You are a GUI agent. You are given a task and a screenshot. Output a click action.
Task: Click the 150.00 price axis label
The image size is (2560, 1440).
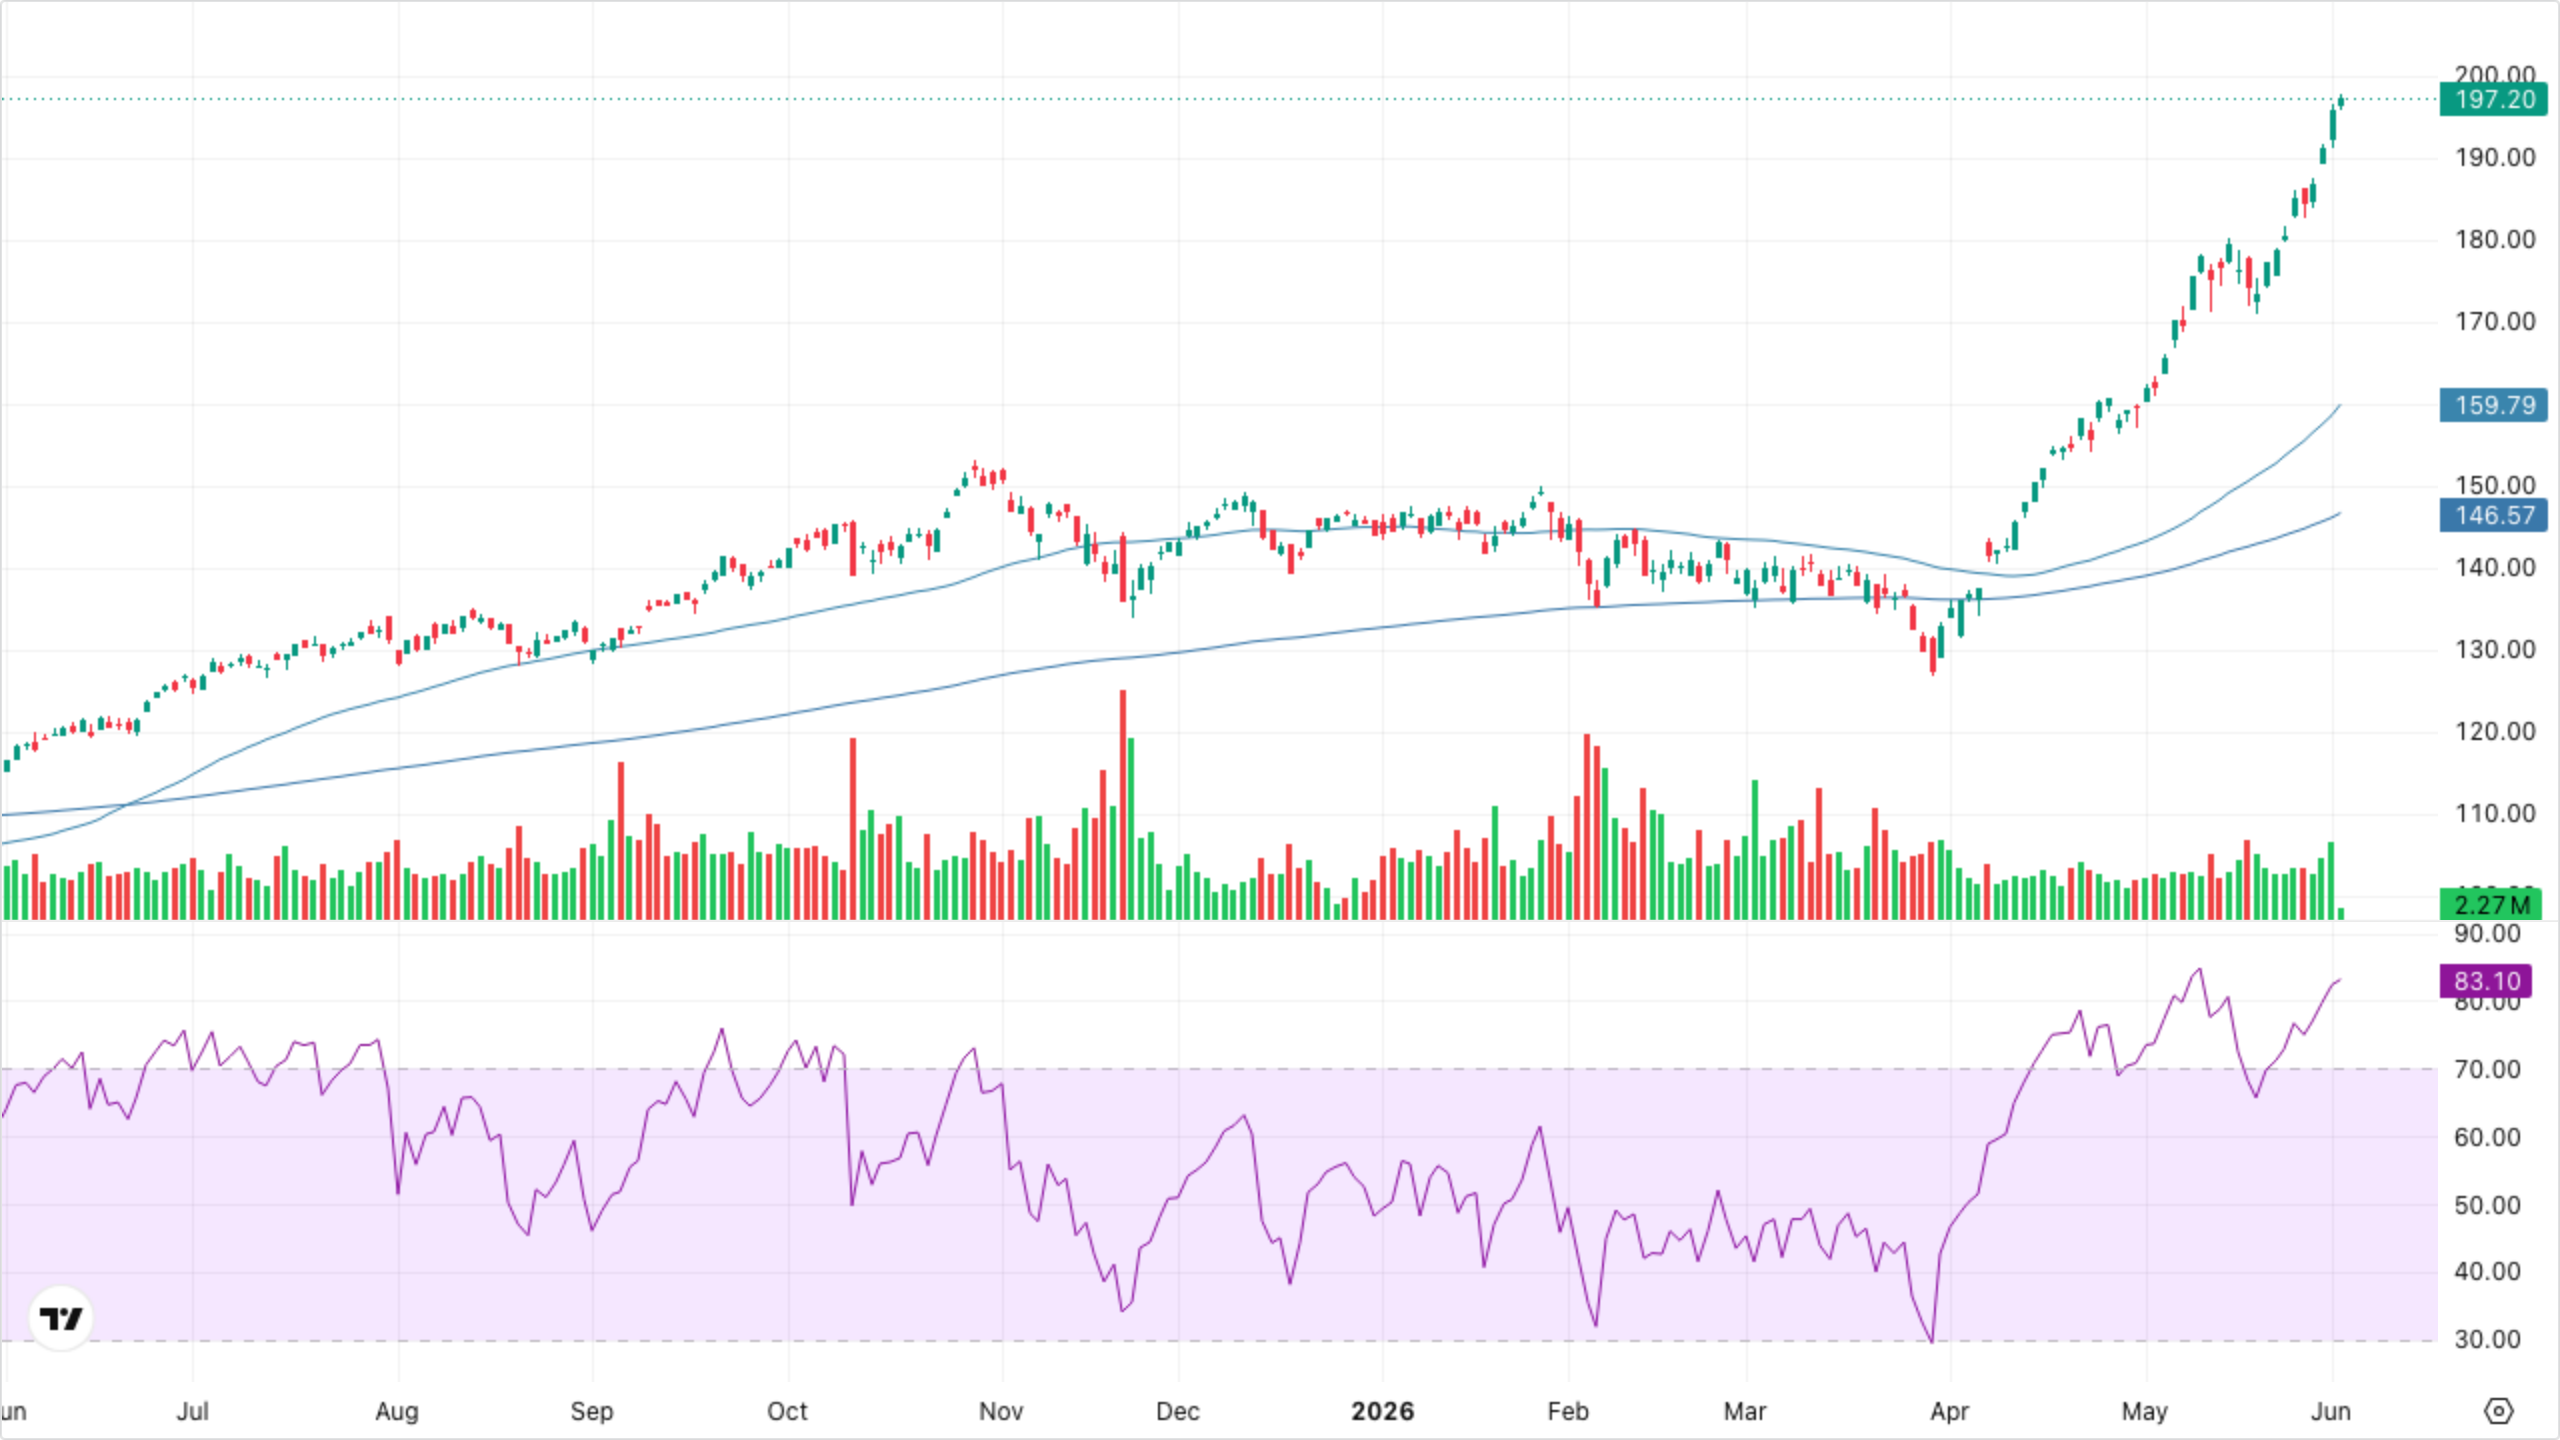[x=2495, y=485]
